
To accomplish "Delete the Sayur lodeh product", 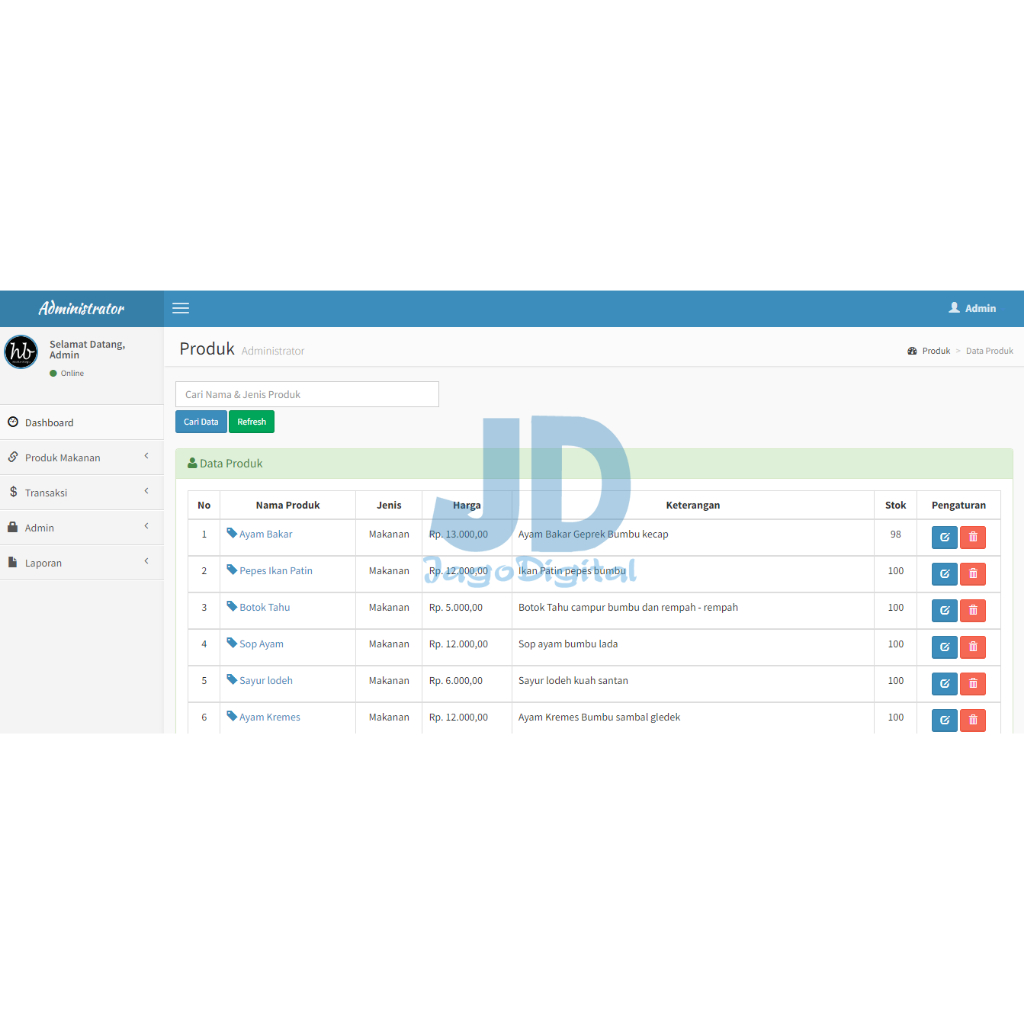I will coord(973,684).
